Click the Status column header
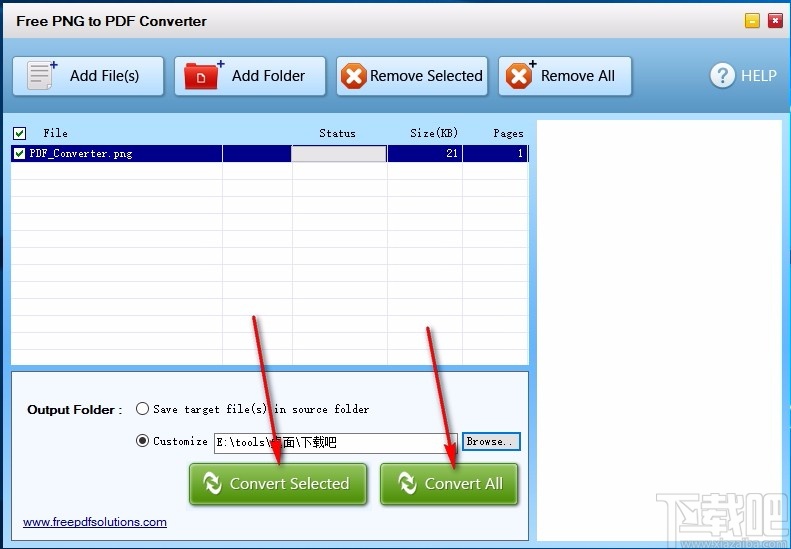791x549 pixels. pyautogui.click(x=337, y=133)
